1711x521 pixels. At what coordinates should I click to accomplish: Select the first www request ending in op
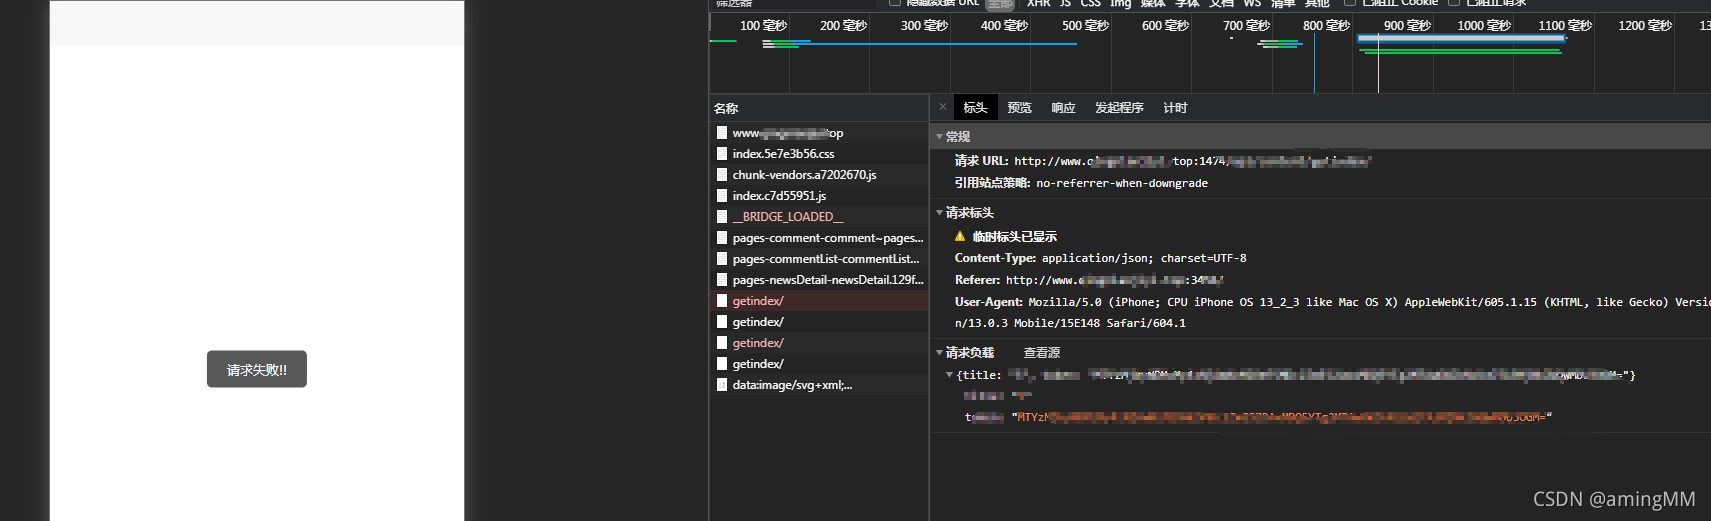click(819, 133)
